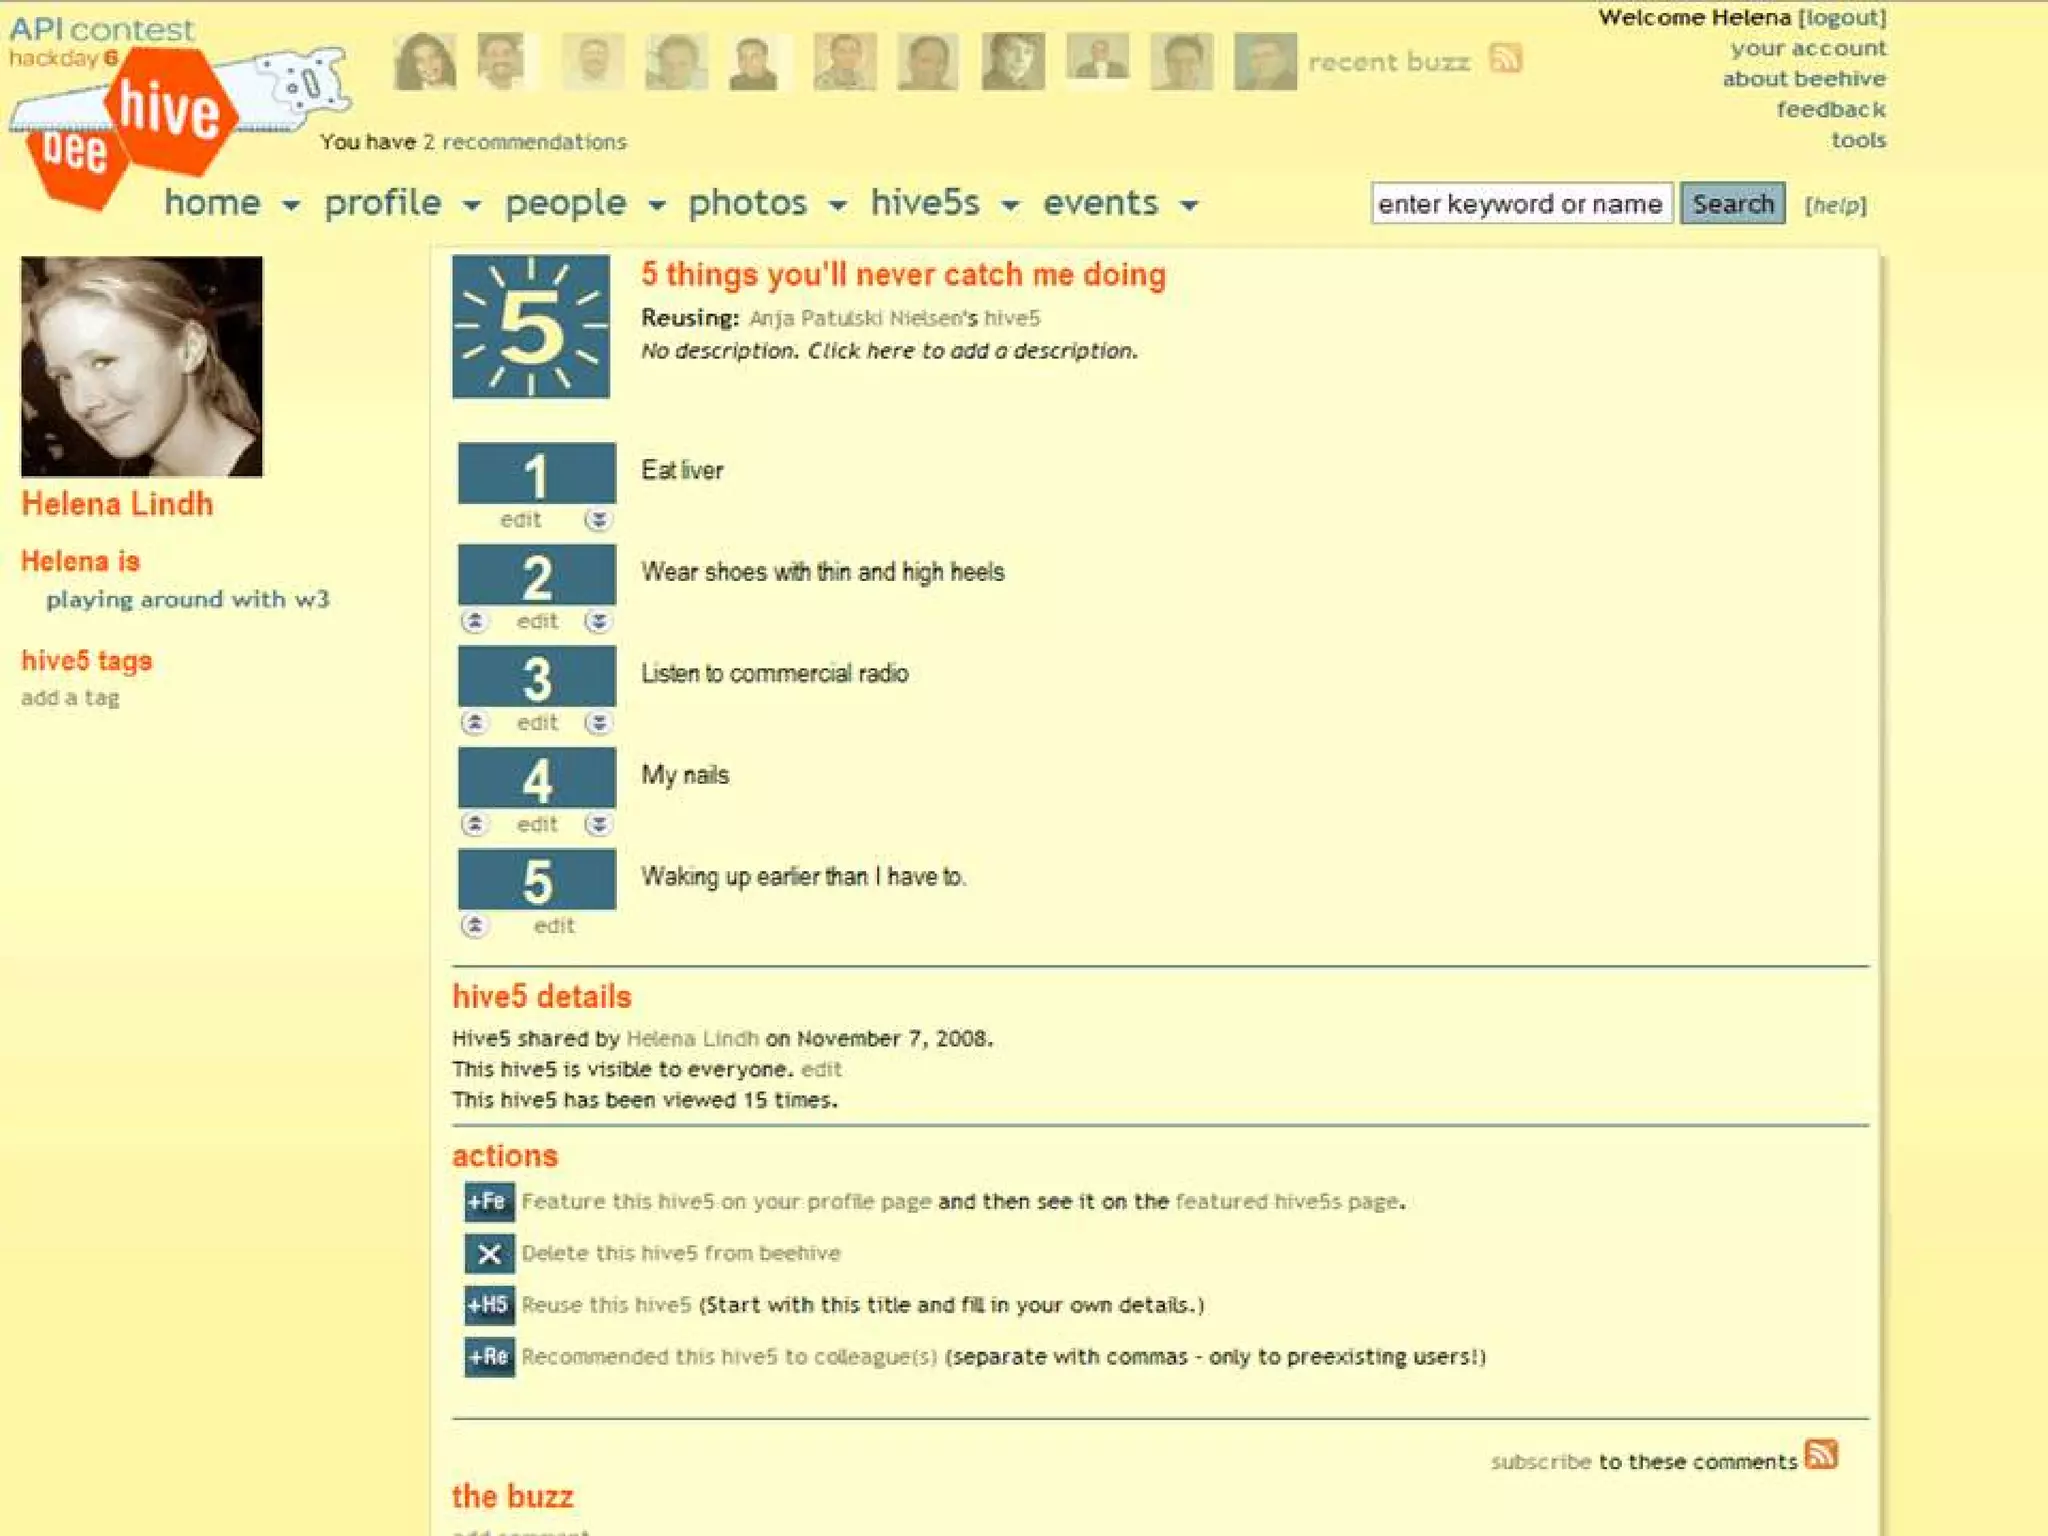Click the first user avatar in buzz strip
The width and height of the screenshot is (2048, 1536).
pos(425,61)
